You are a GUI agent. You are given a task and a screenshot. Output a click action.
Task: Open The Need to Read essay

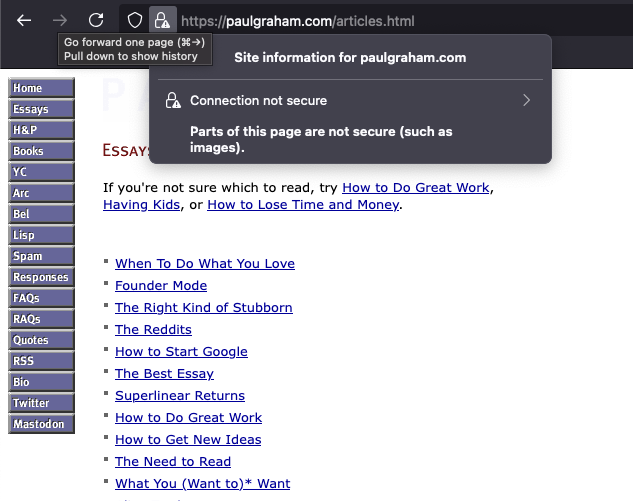pyautogui.click(x=173, y=461)
